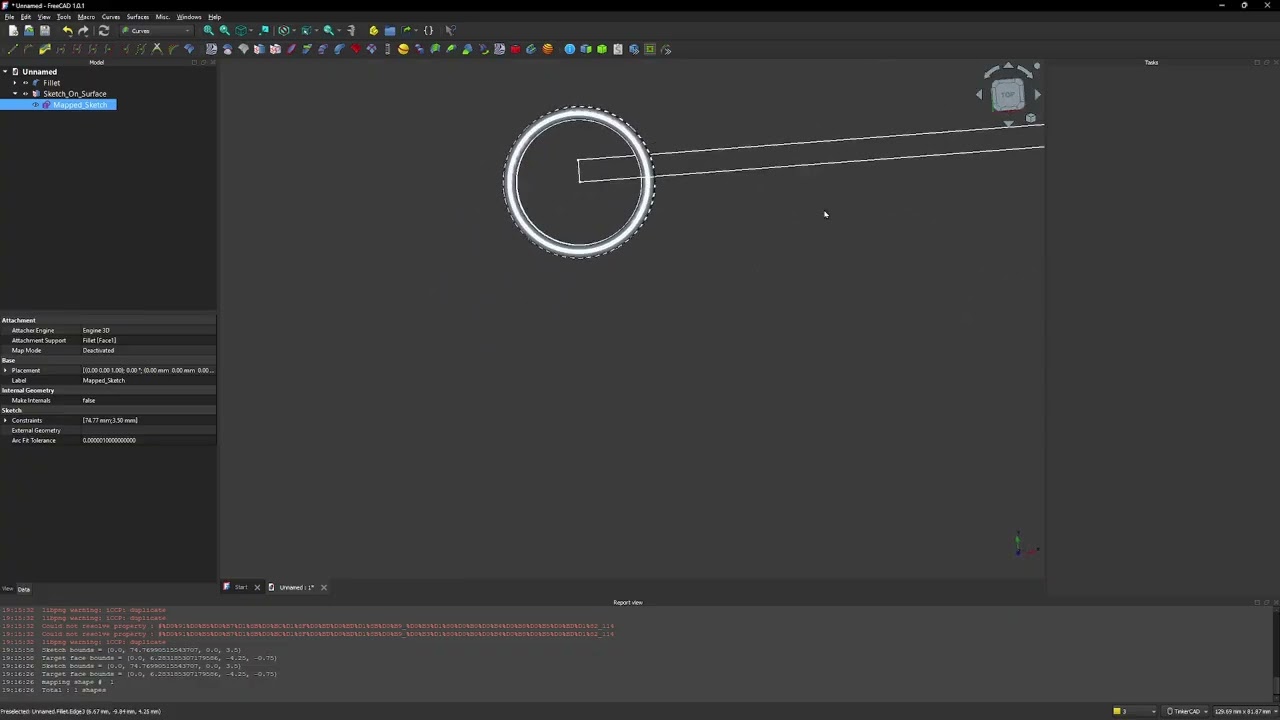Expand the Constraints property

point(5,421)
